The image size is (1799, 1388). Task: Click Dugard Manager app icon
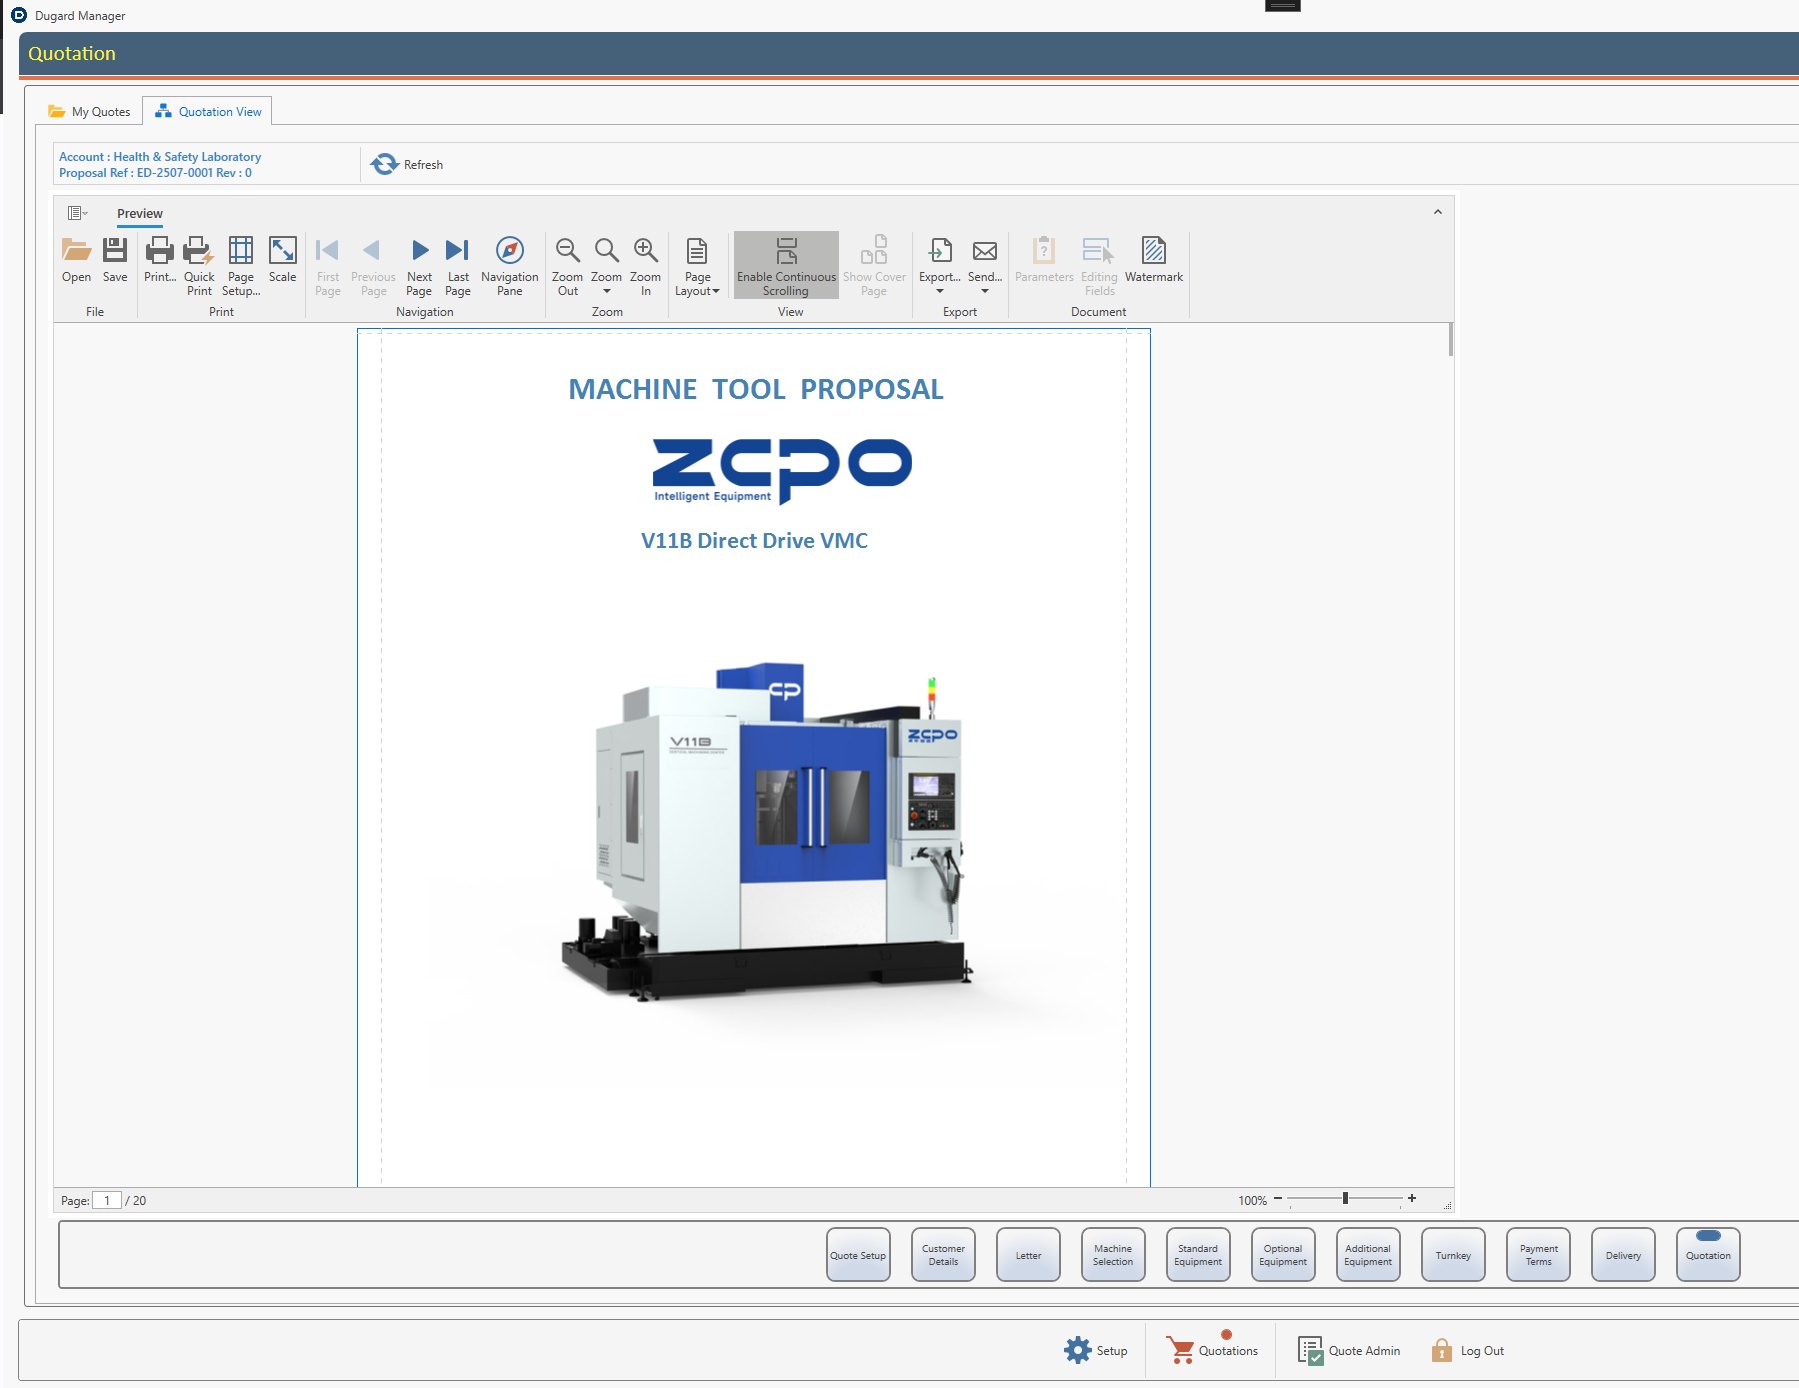19,15
